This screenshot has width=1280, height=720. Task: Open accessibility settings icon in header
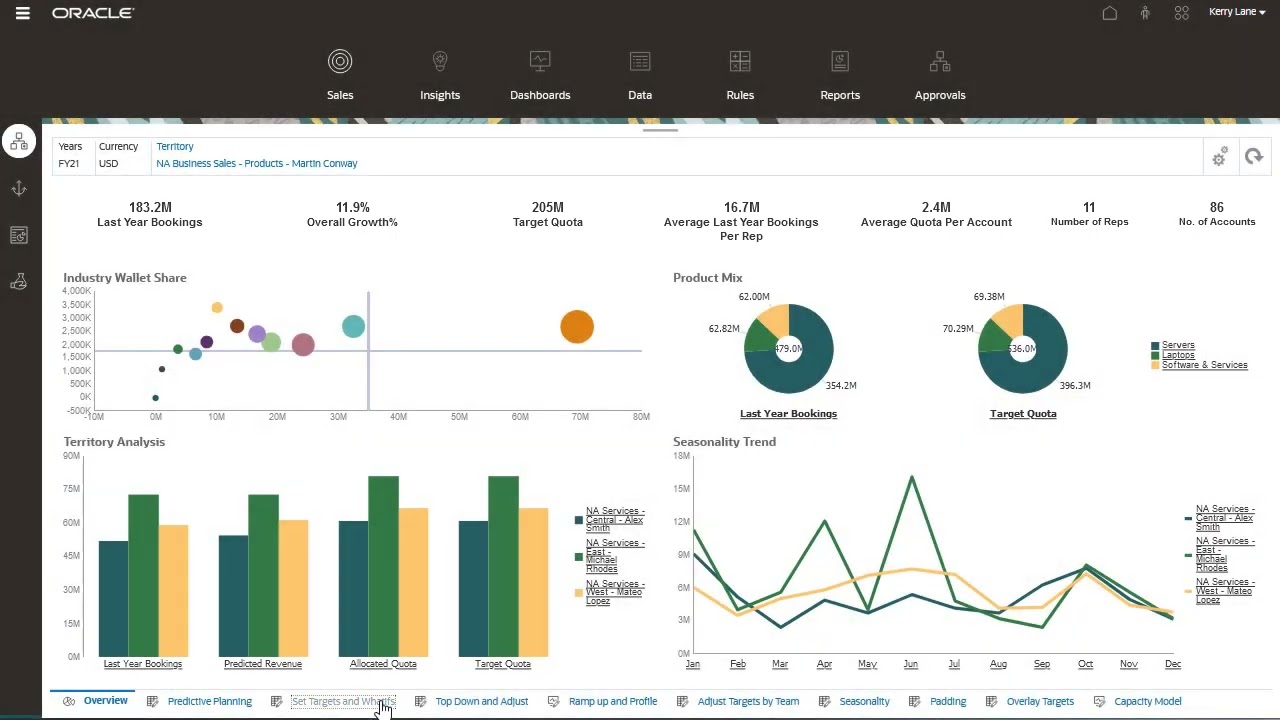[x=1145, y=13]
